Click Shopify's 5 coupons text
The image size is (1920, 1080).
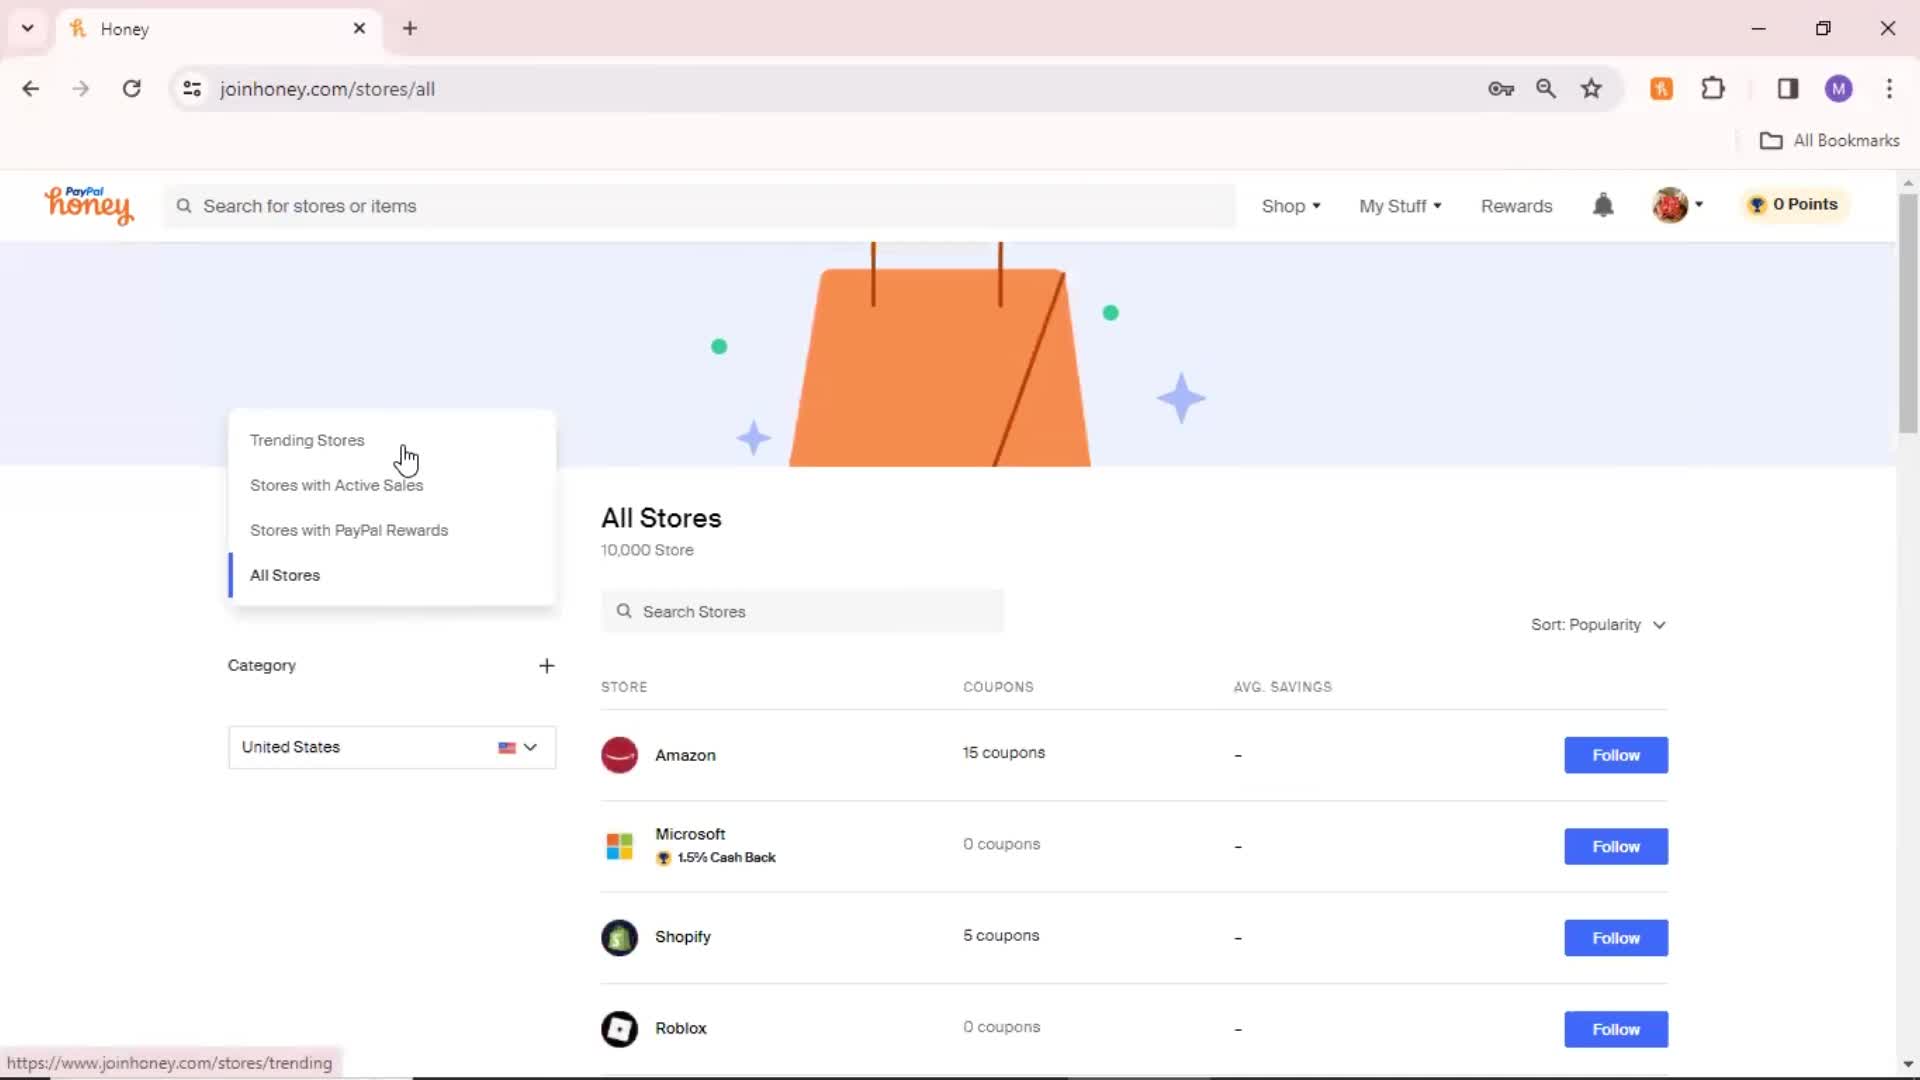pos(1000,936)
